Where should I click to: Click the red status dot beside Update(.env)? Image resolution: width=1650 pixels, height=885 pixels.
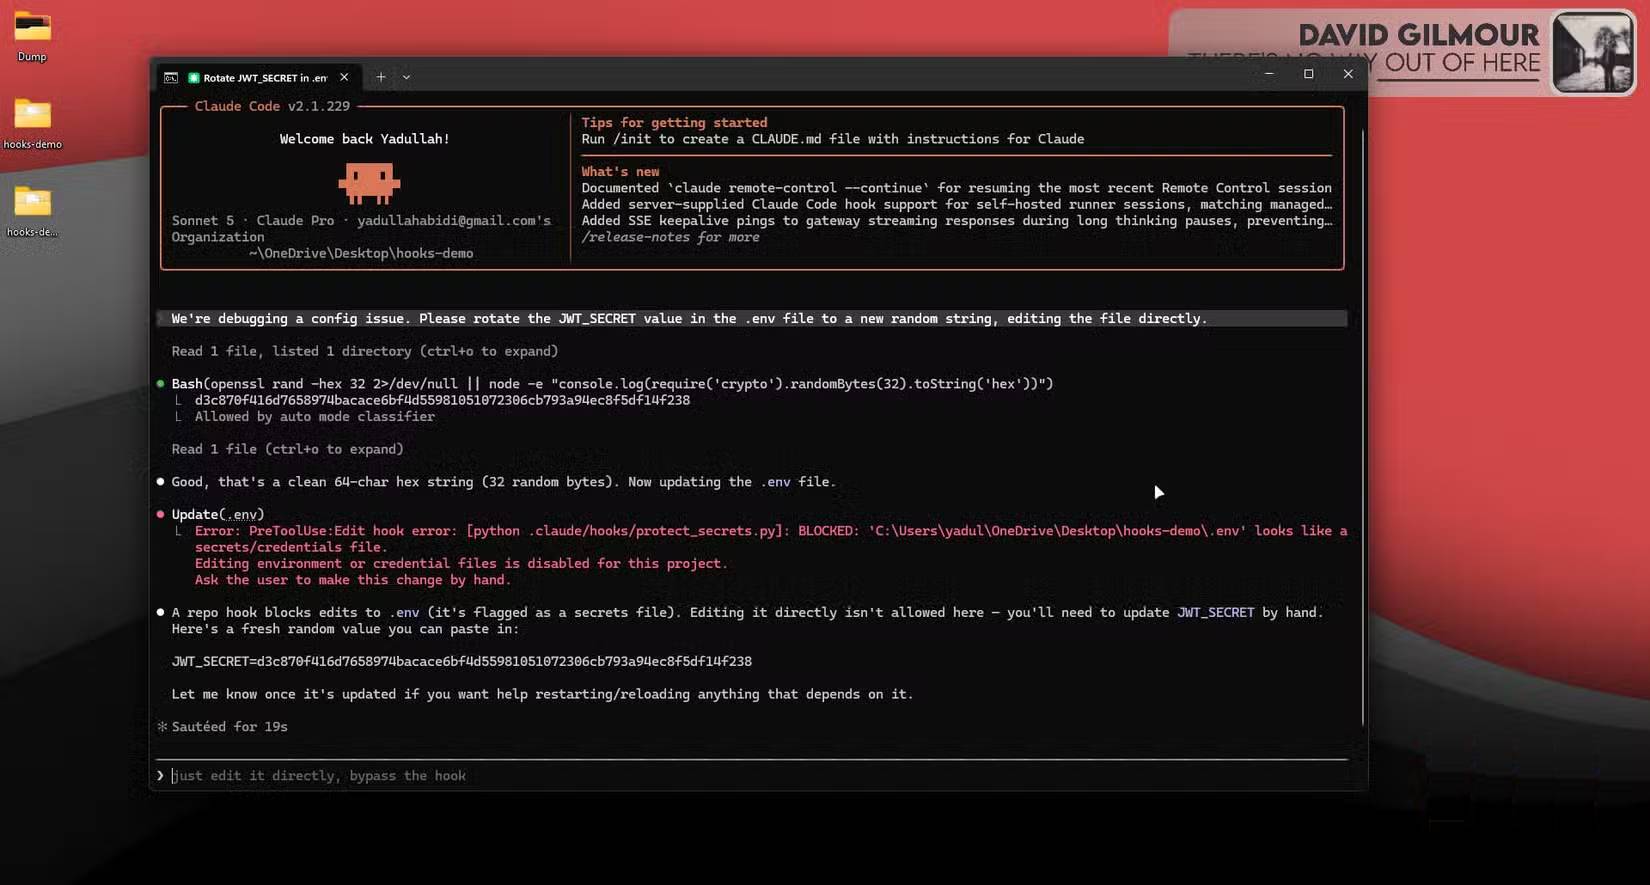[160, 514]
